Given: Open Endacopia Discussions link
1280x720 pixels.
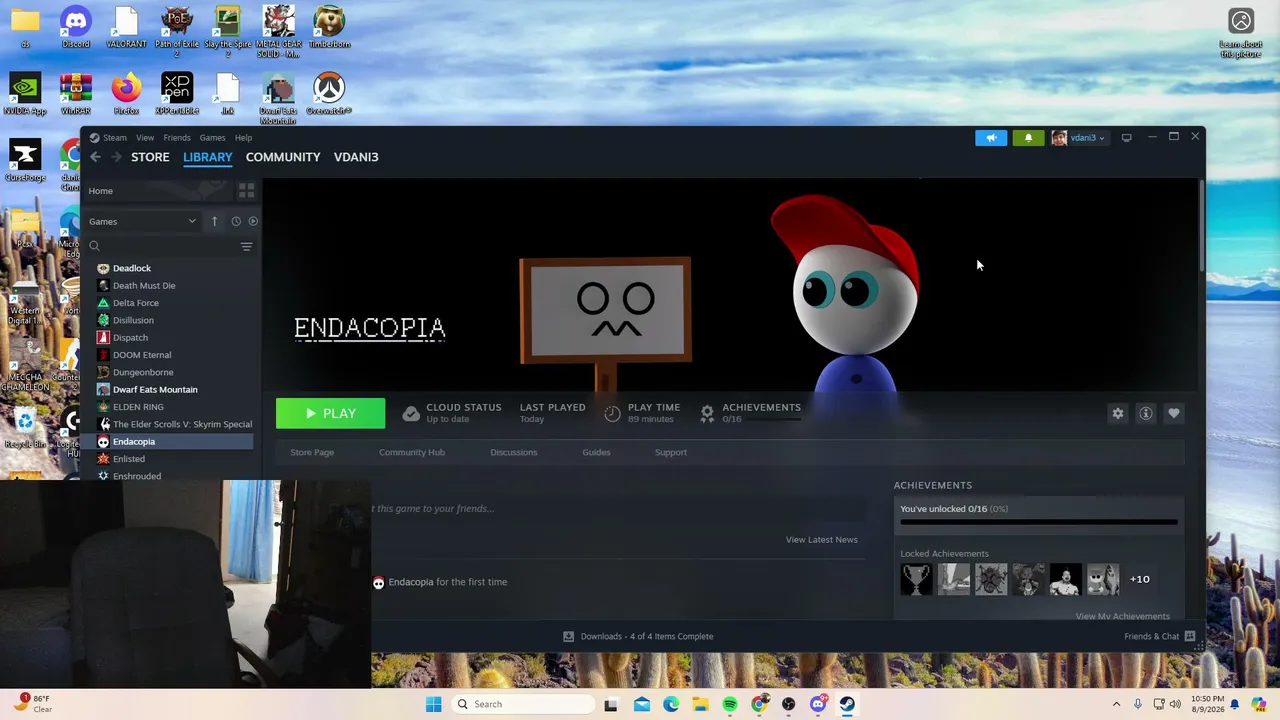Looking at the screenshot, I should [x=514, y=452].
